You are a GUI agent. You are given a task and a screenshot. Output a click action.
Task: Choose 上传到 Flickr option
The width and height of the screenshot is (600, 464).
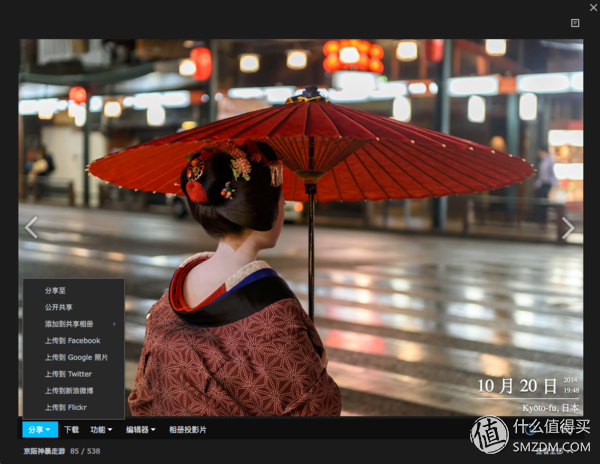tap(66, 407)
